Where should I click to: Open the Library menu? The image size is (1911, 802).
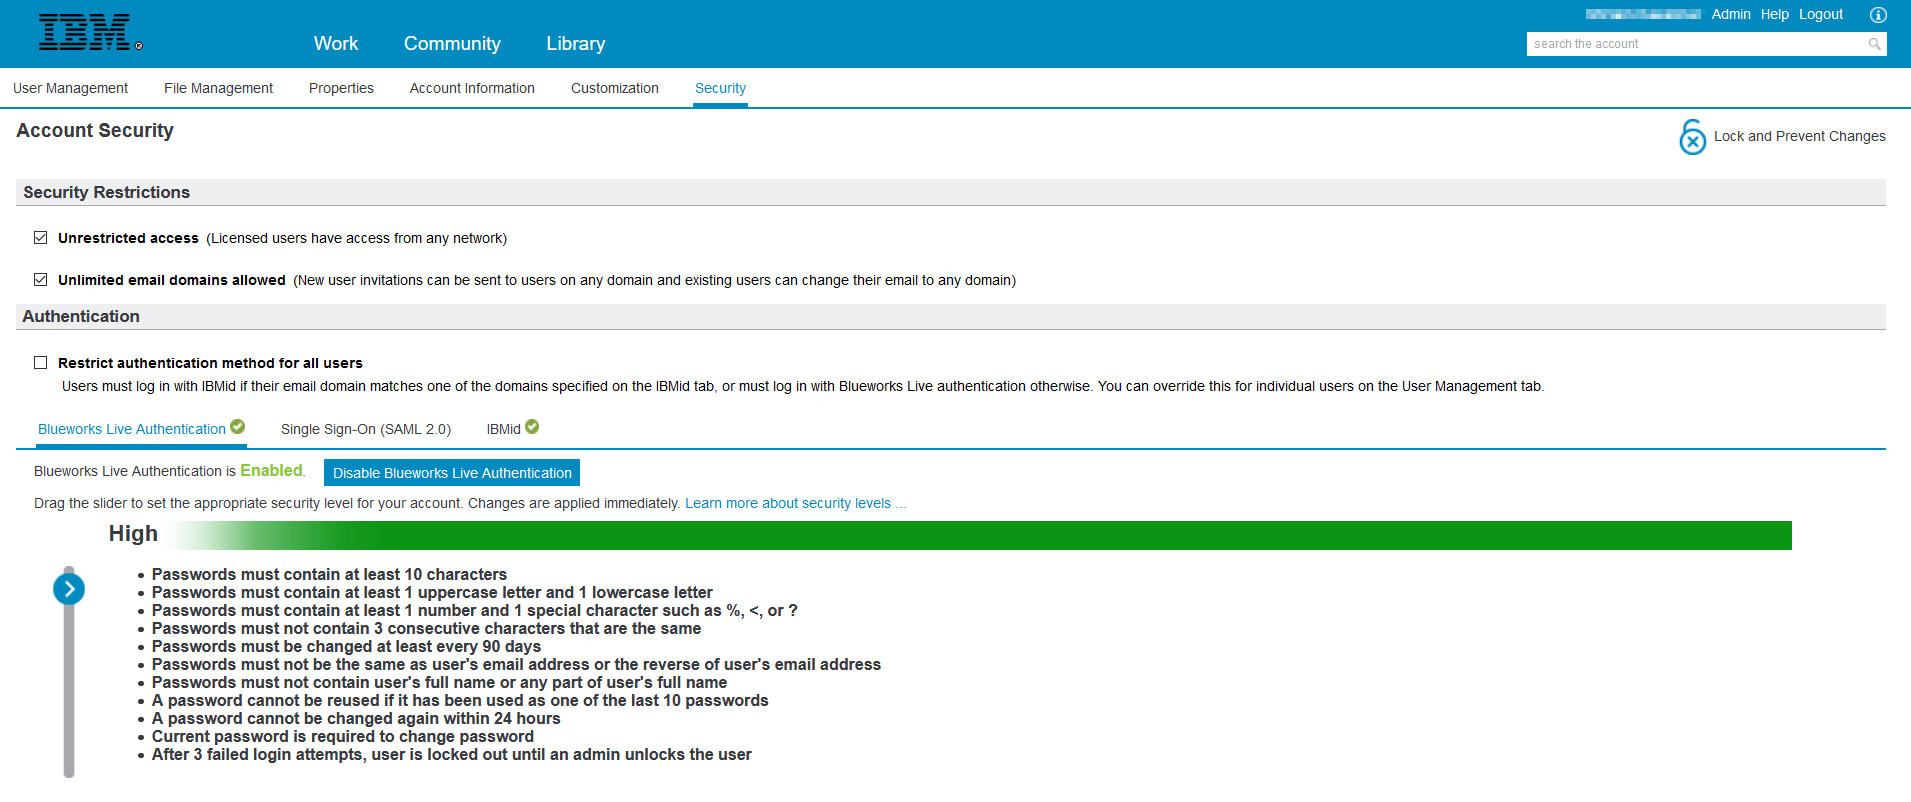tap(576, 44)
